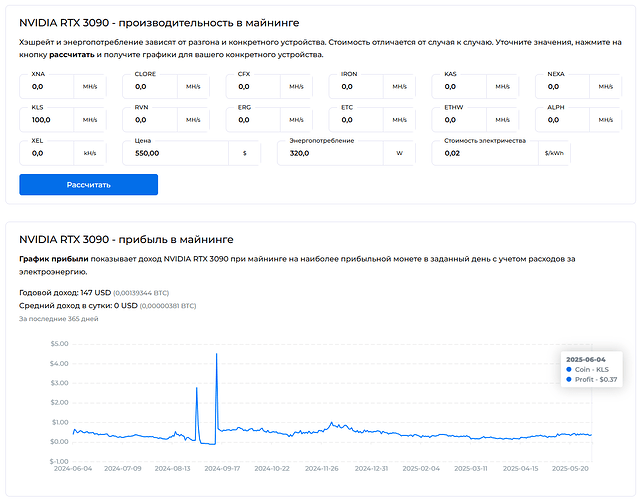Click the $2.00 y-axis label
Viewport: 639px width, 500px height.
(59, 402)
